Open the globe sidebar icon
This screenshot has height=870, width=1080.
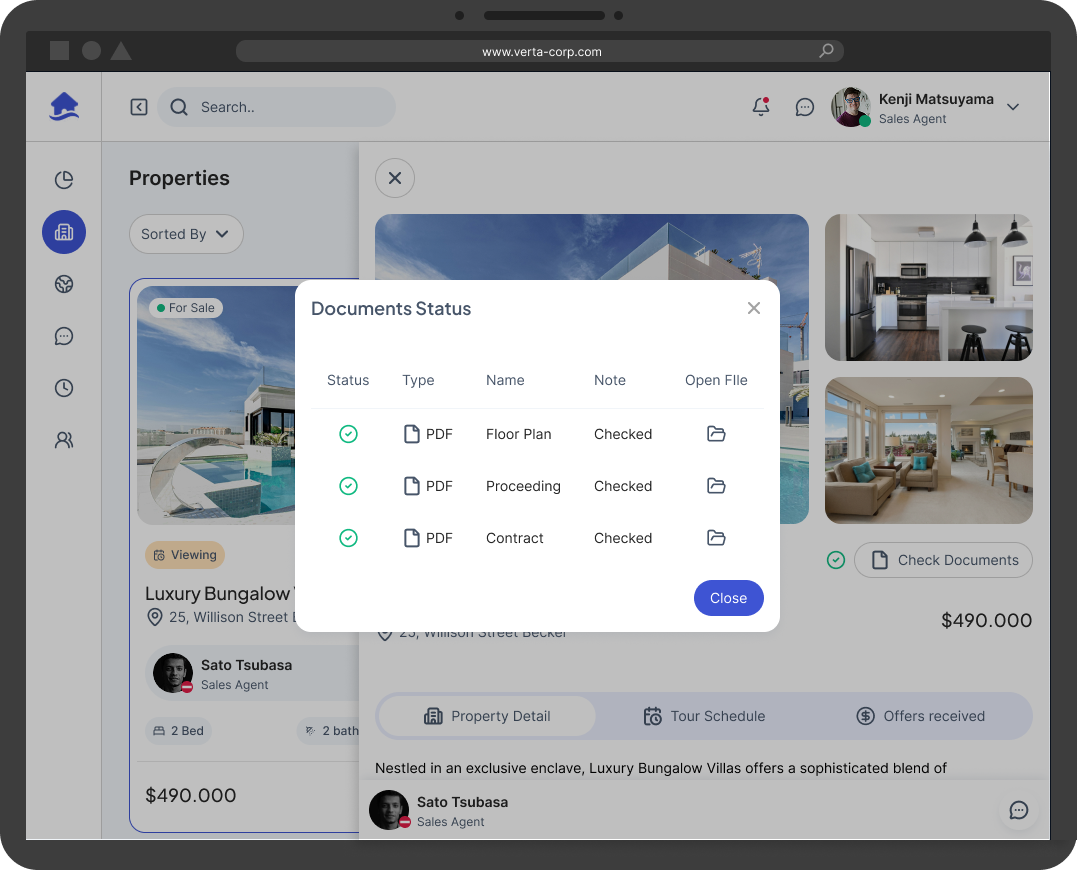tap(64, 284)
